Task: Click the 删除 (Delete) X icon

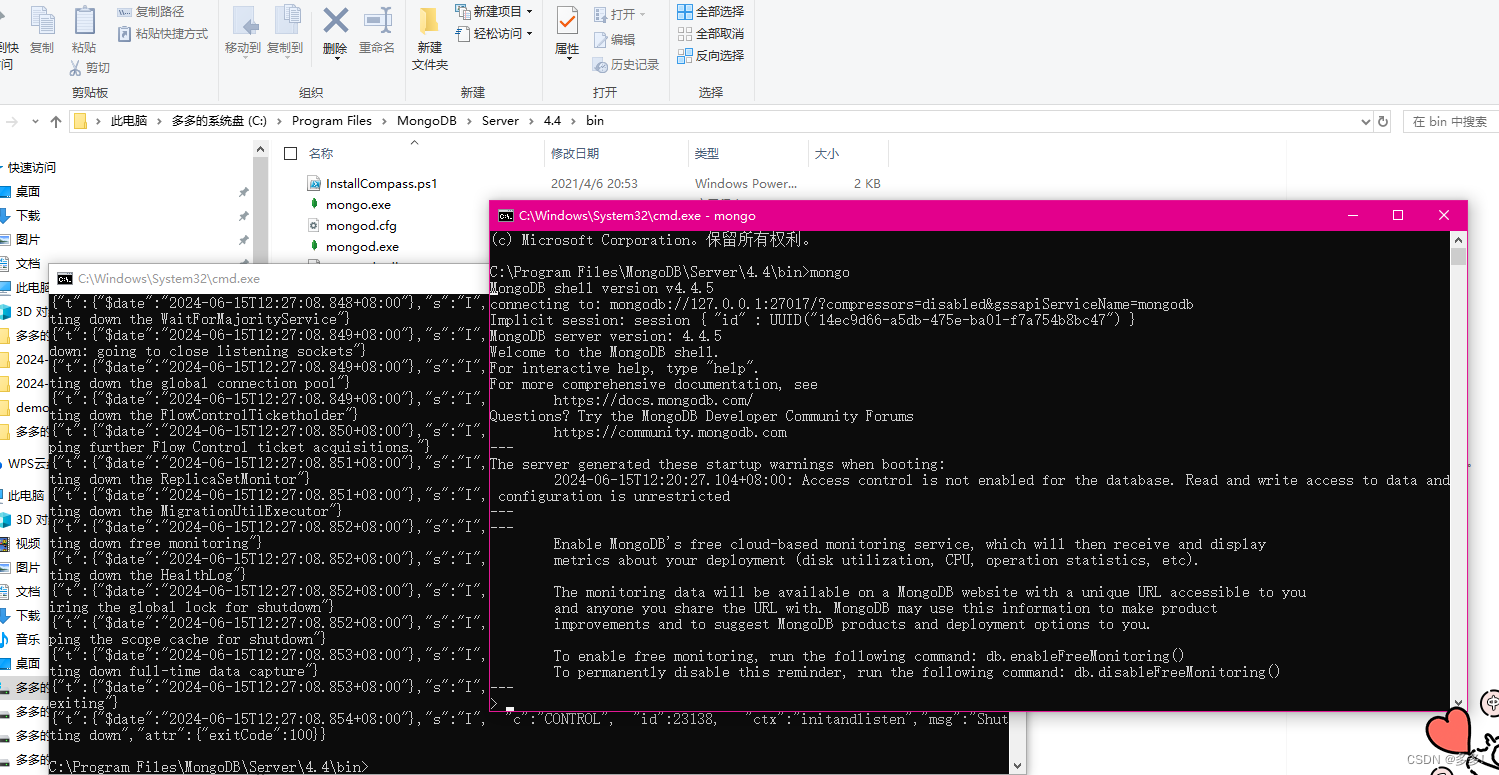Action: (335, 22)
